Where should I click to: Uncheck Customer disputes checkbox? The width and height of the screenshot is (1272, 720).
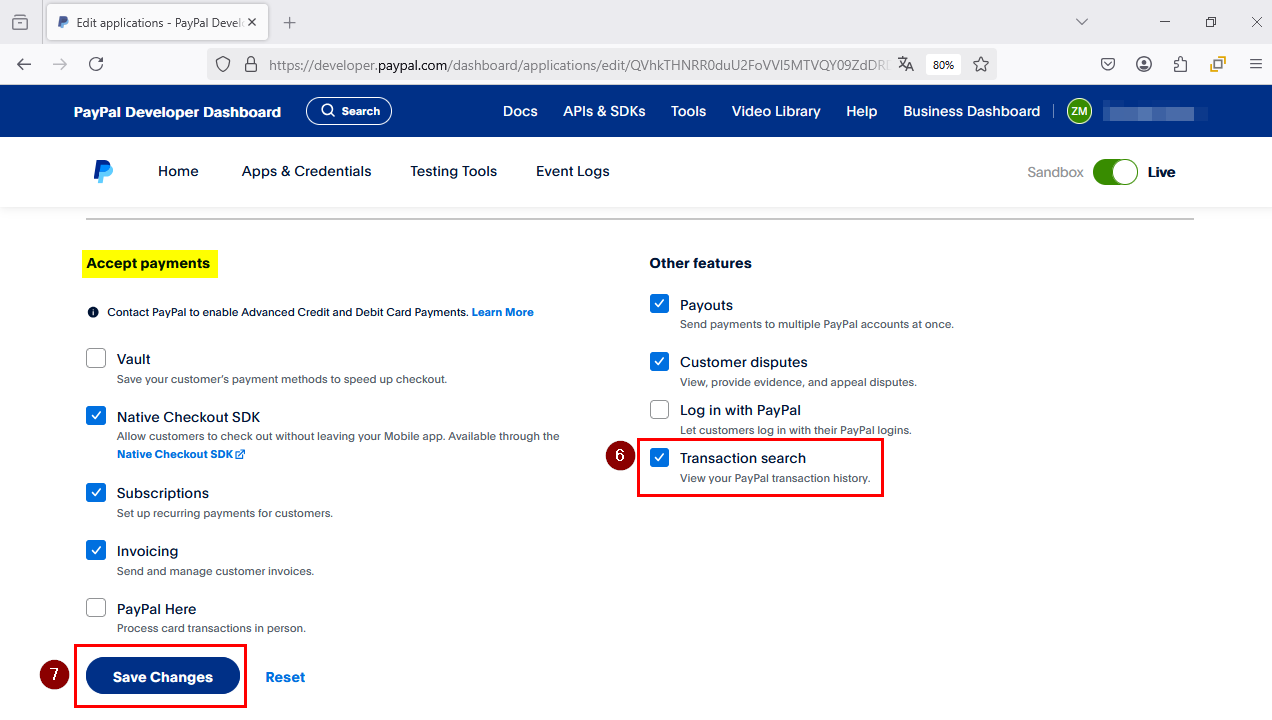pyautogui.click(x=659, y=361)
